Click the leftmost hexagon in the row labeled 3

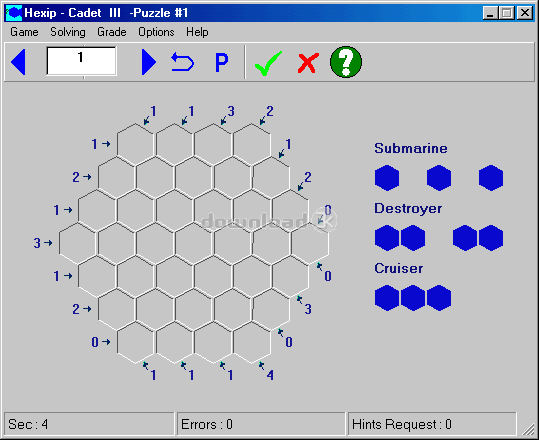click(x=78, y=243)
